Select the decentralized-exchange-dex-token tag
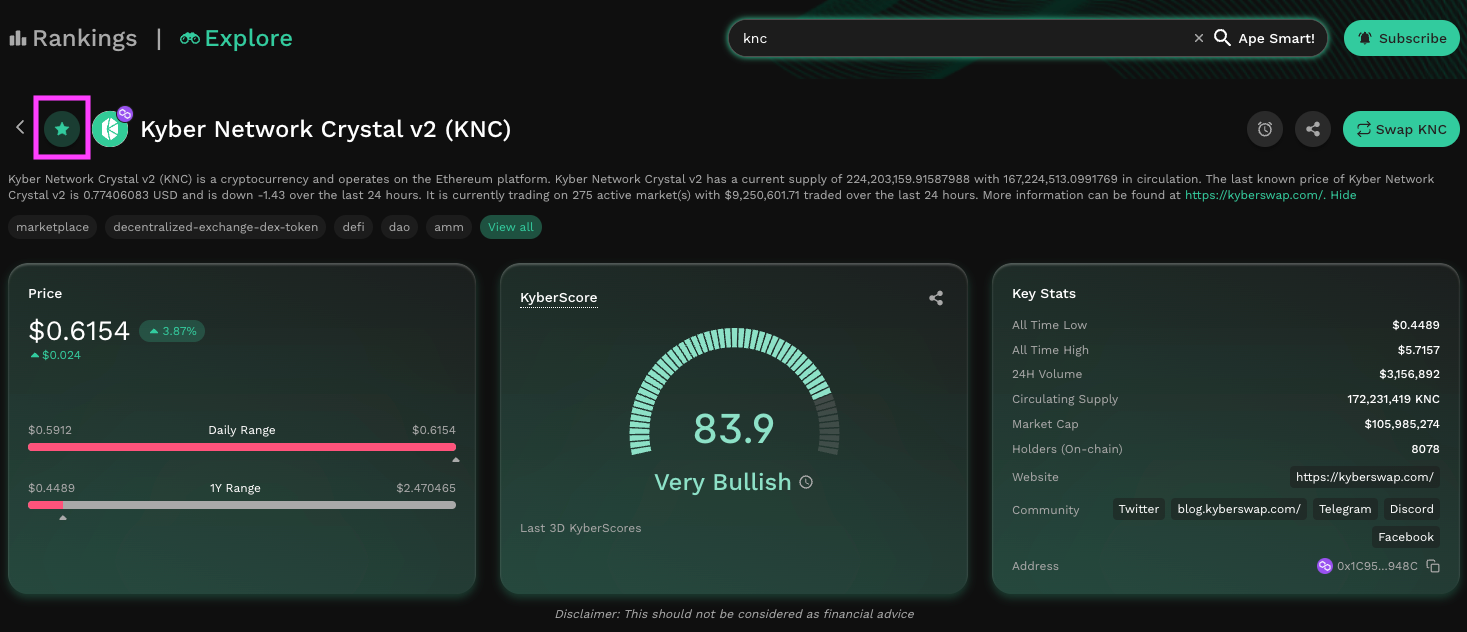1467x632 pixels. coord(216,227)
